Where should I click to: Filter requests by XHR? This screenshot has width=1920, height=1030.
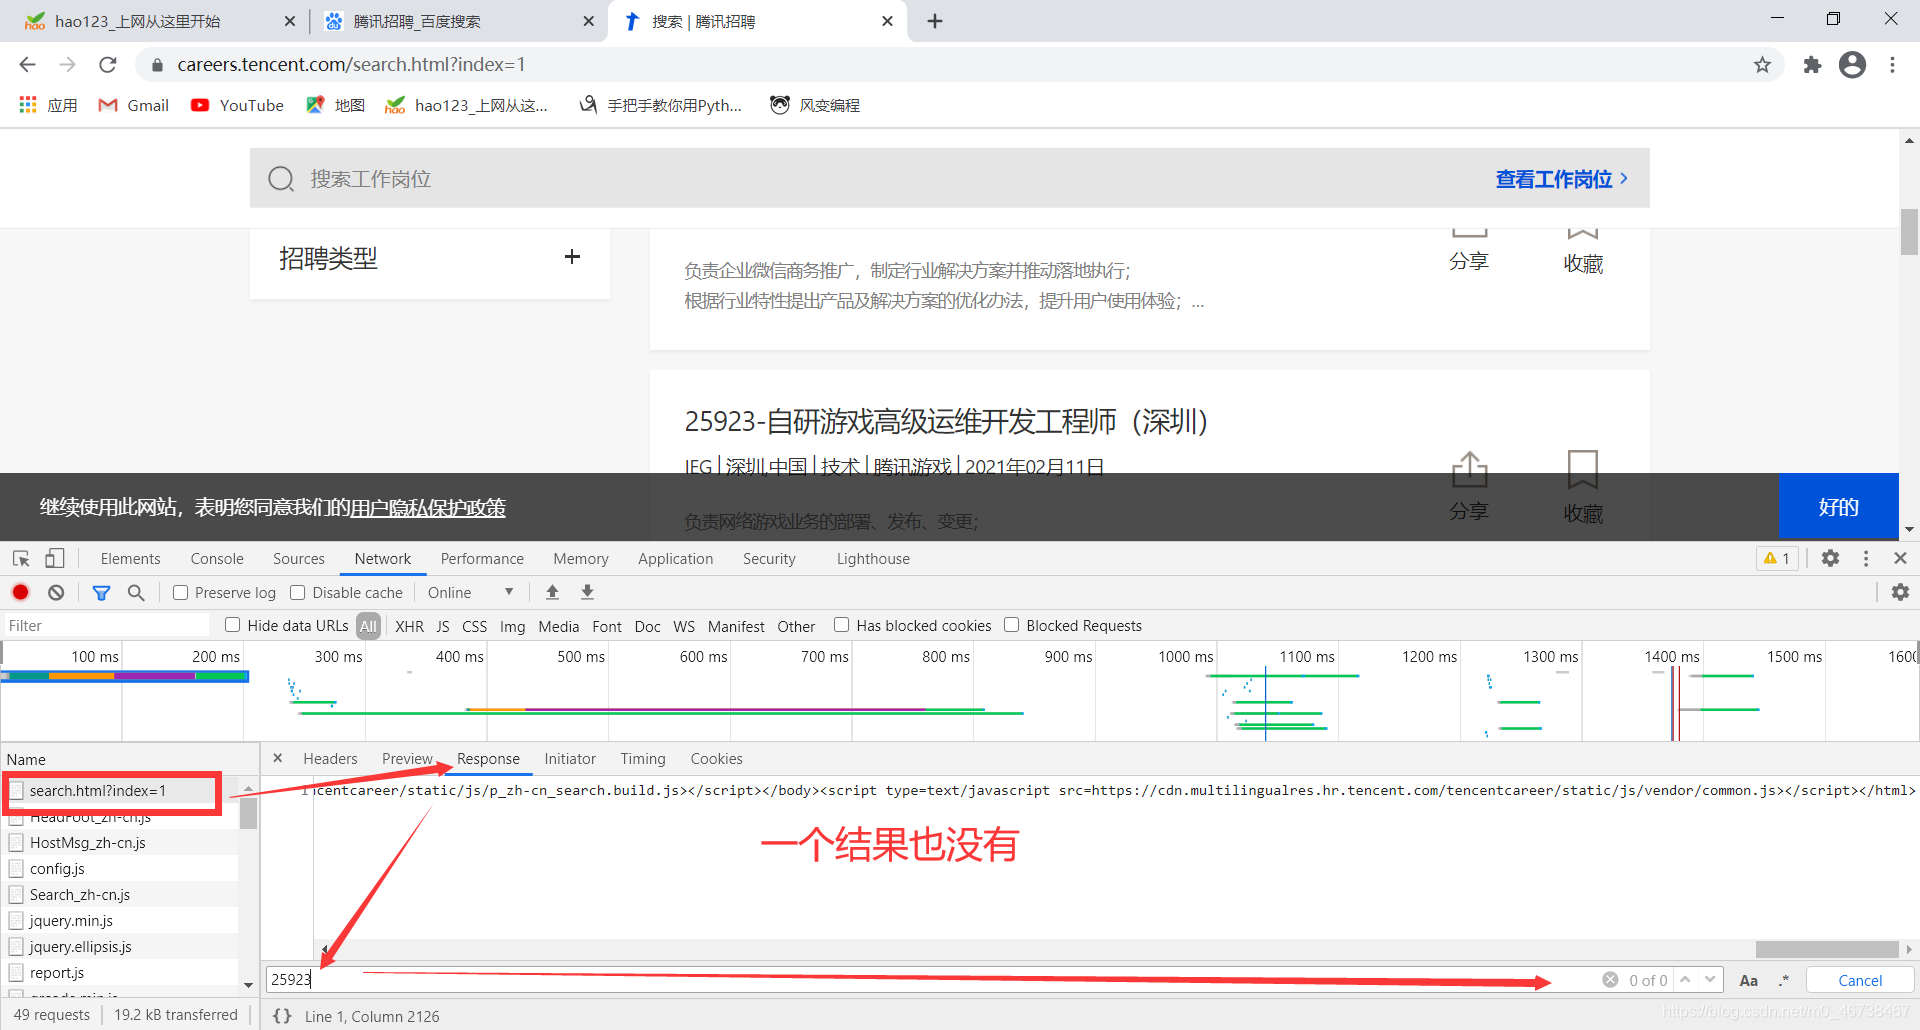tap(409, 626)
